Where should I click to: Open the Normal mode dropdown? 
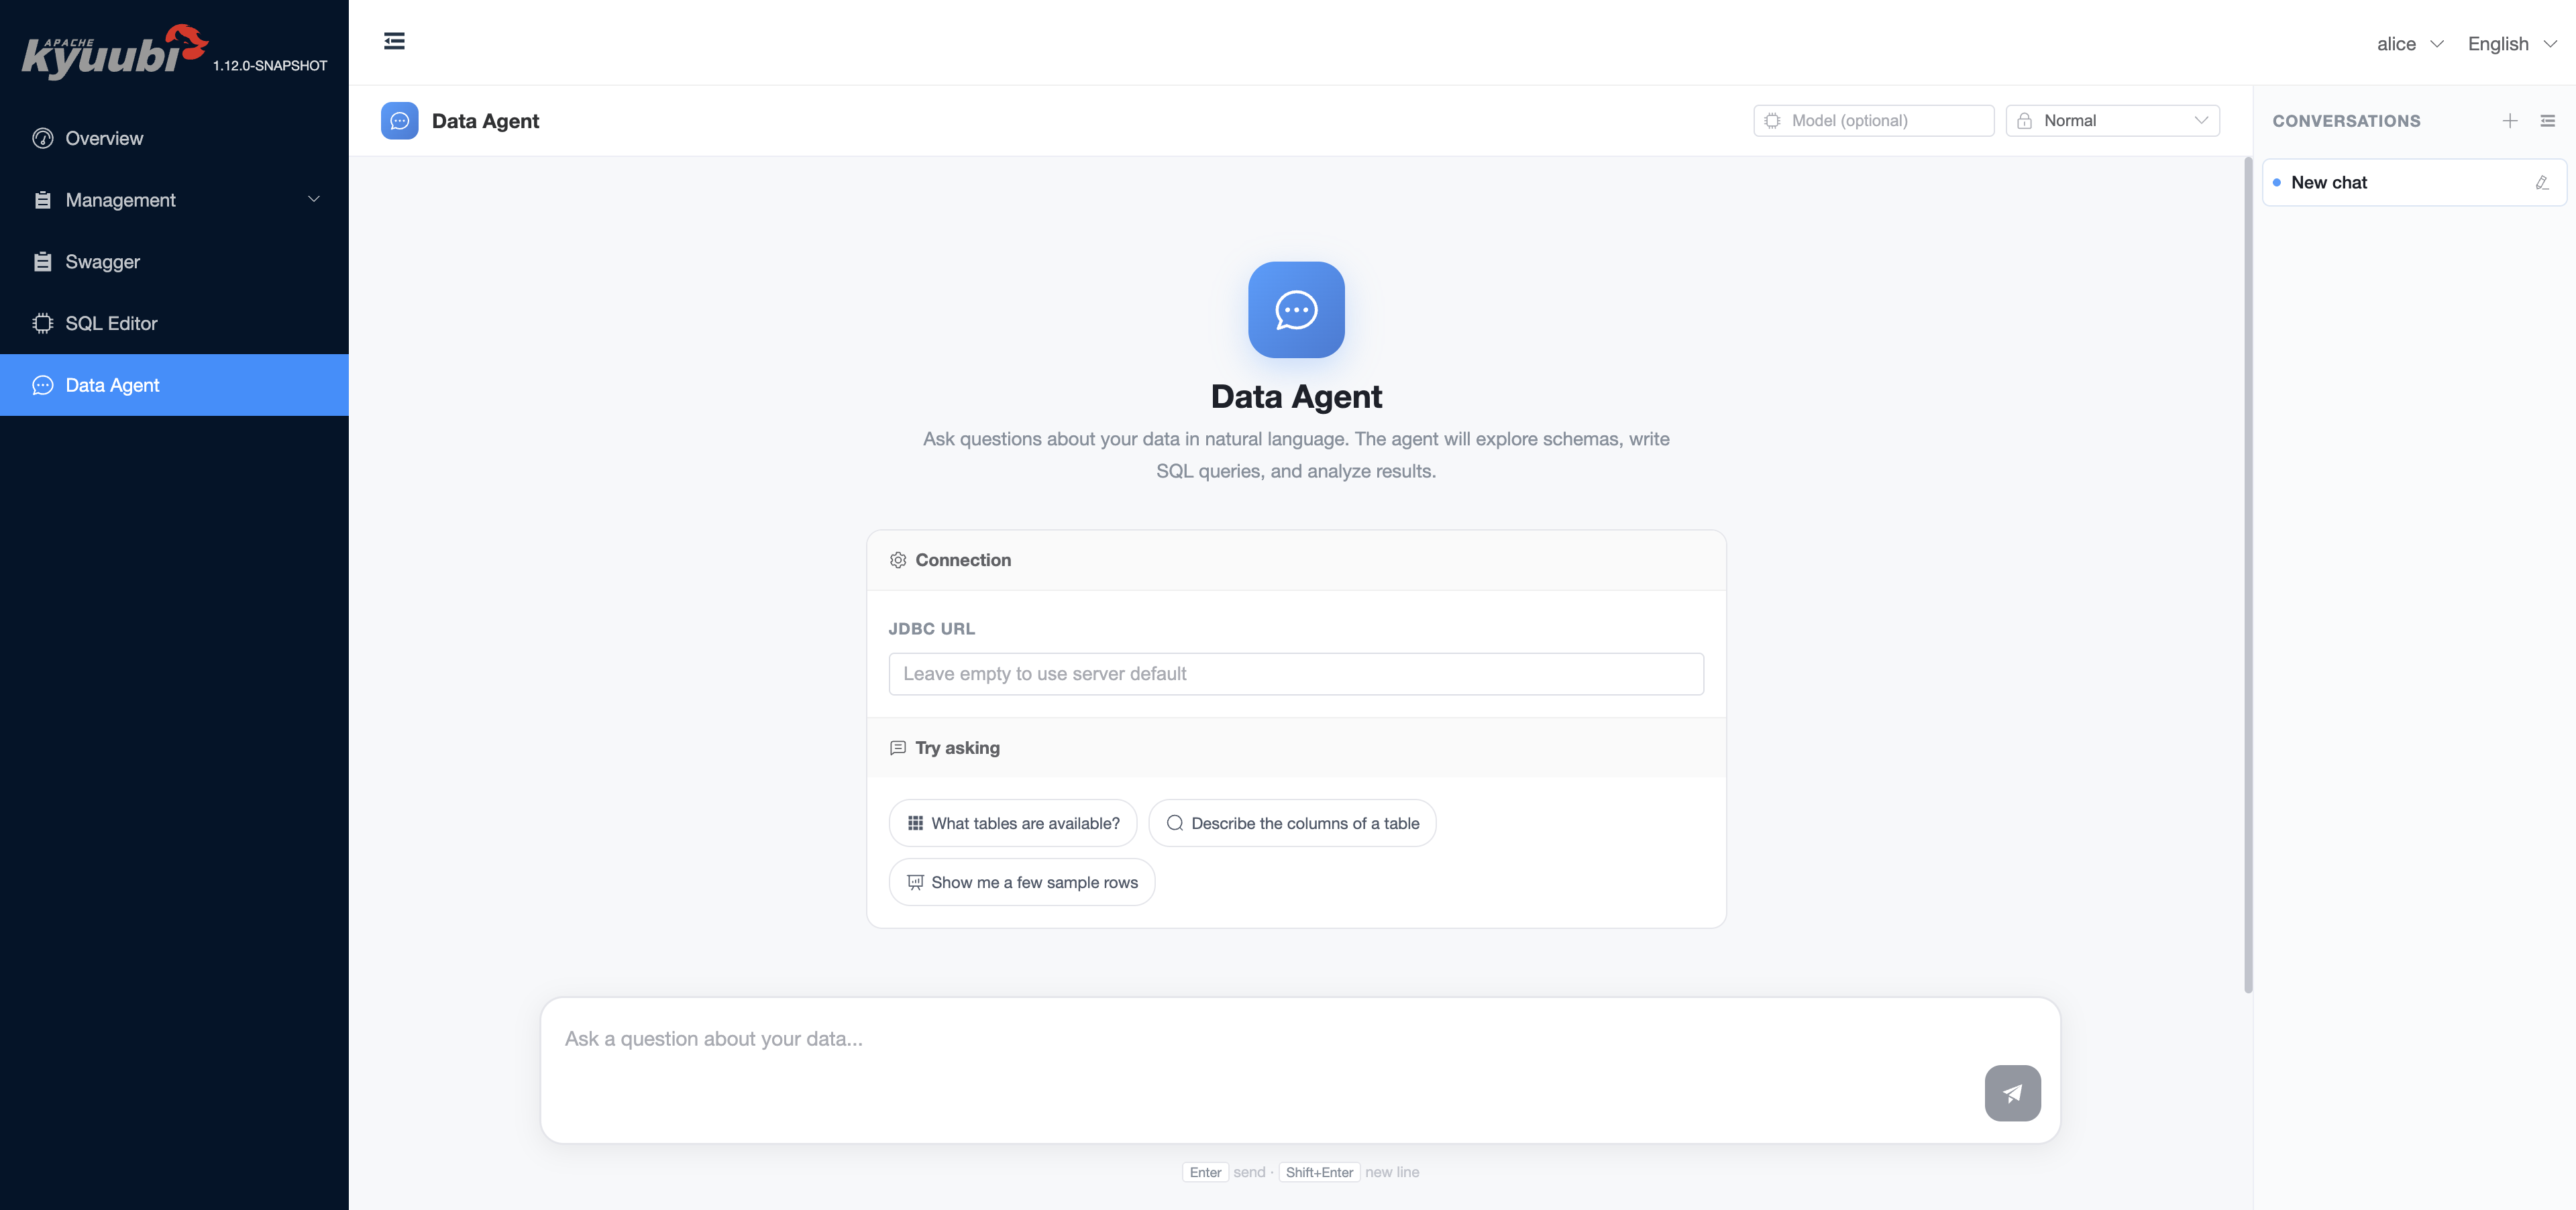click(2112, 121)
